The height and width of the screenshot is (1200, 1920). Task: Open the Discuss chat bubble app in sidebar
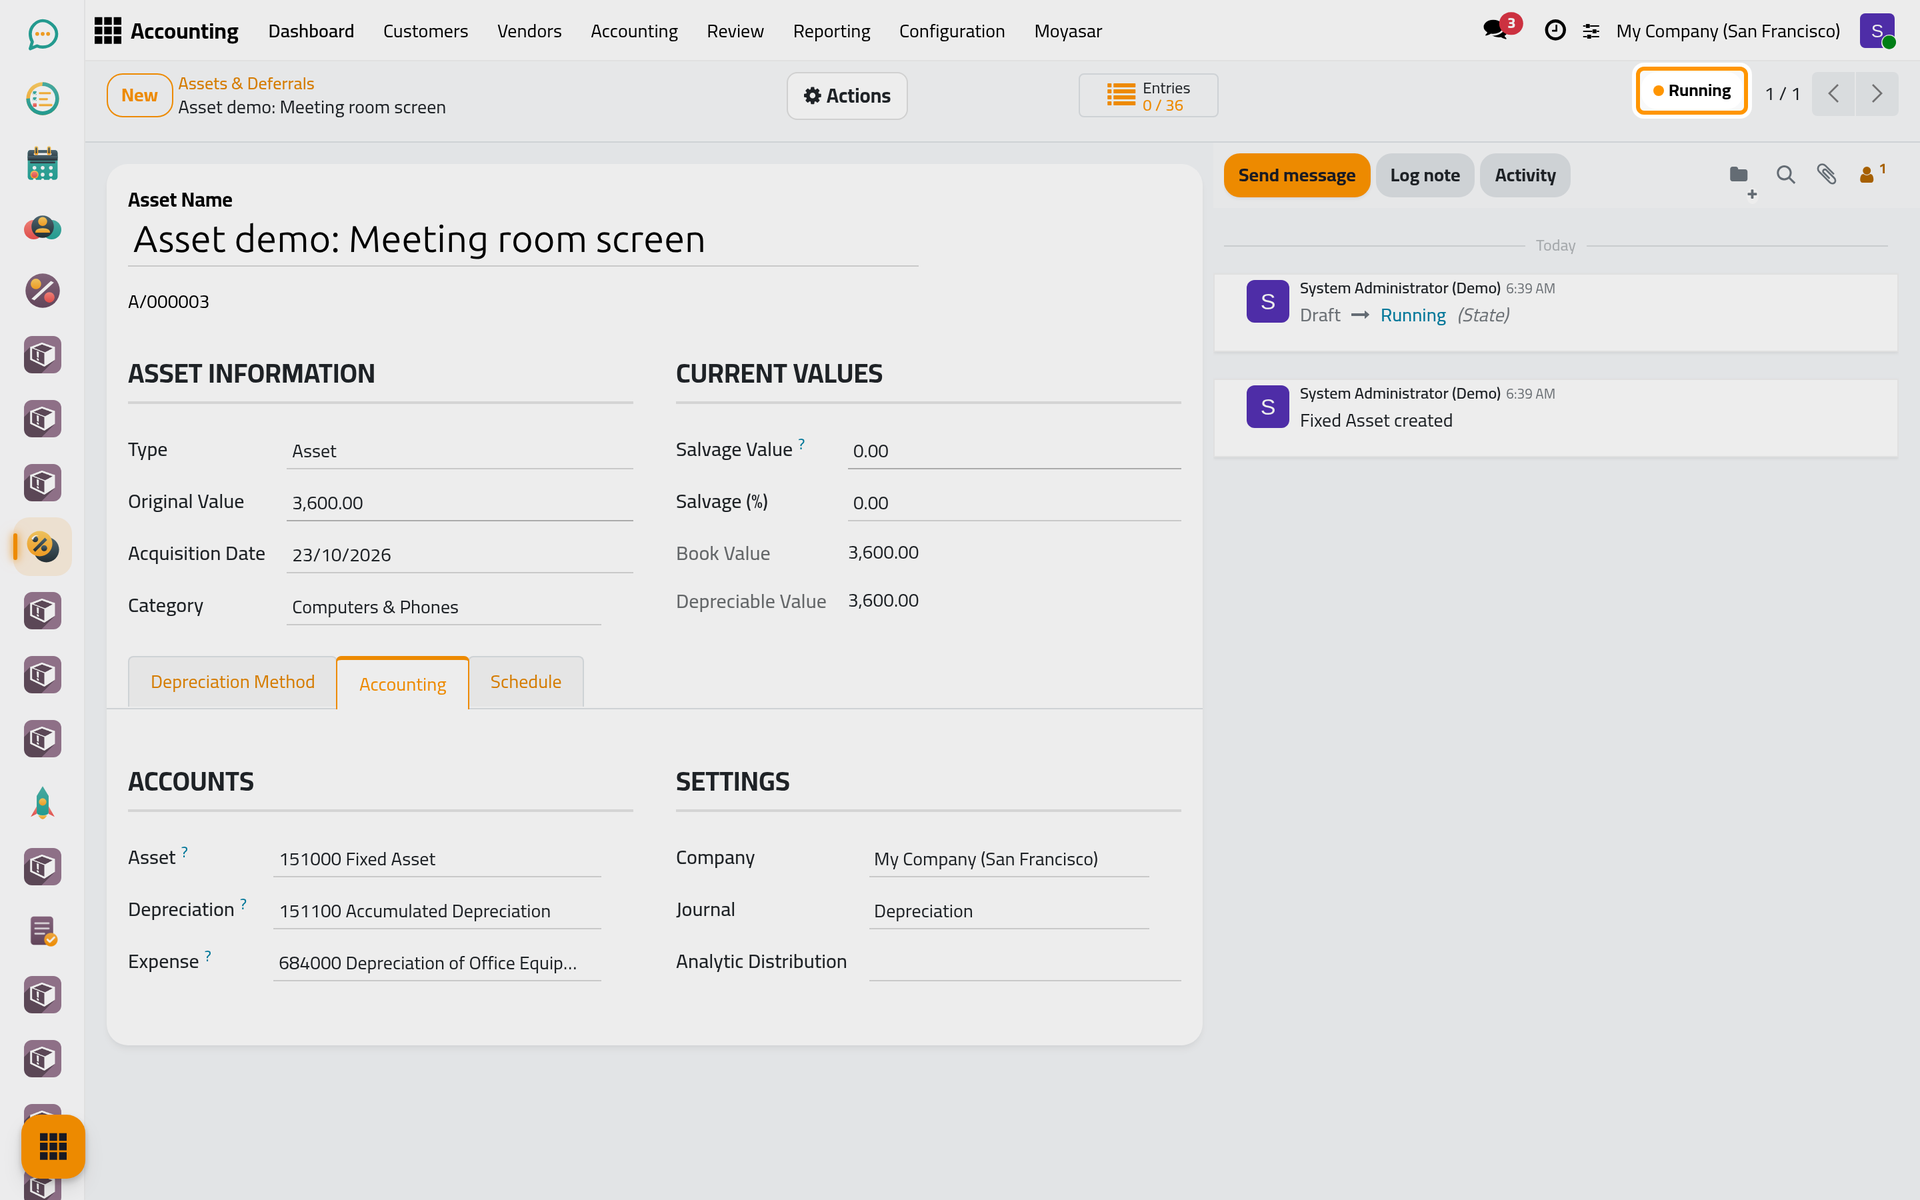click(42, 35)
